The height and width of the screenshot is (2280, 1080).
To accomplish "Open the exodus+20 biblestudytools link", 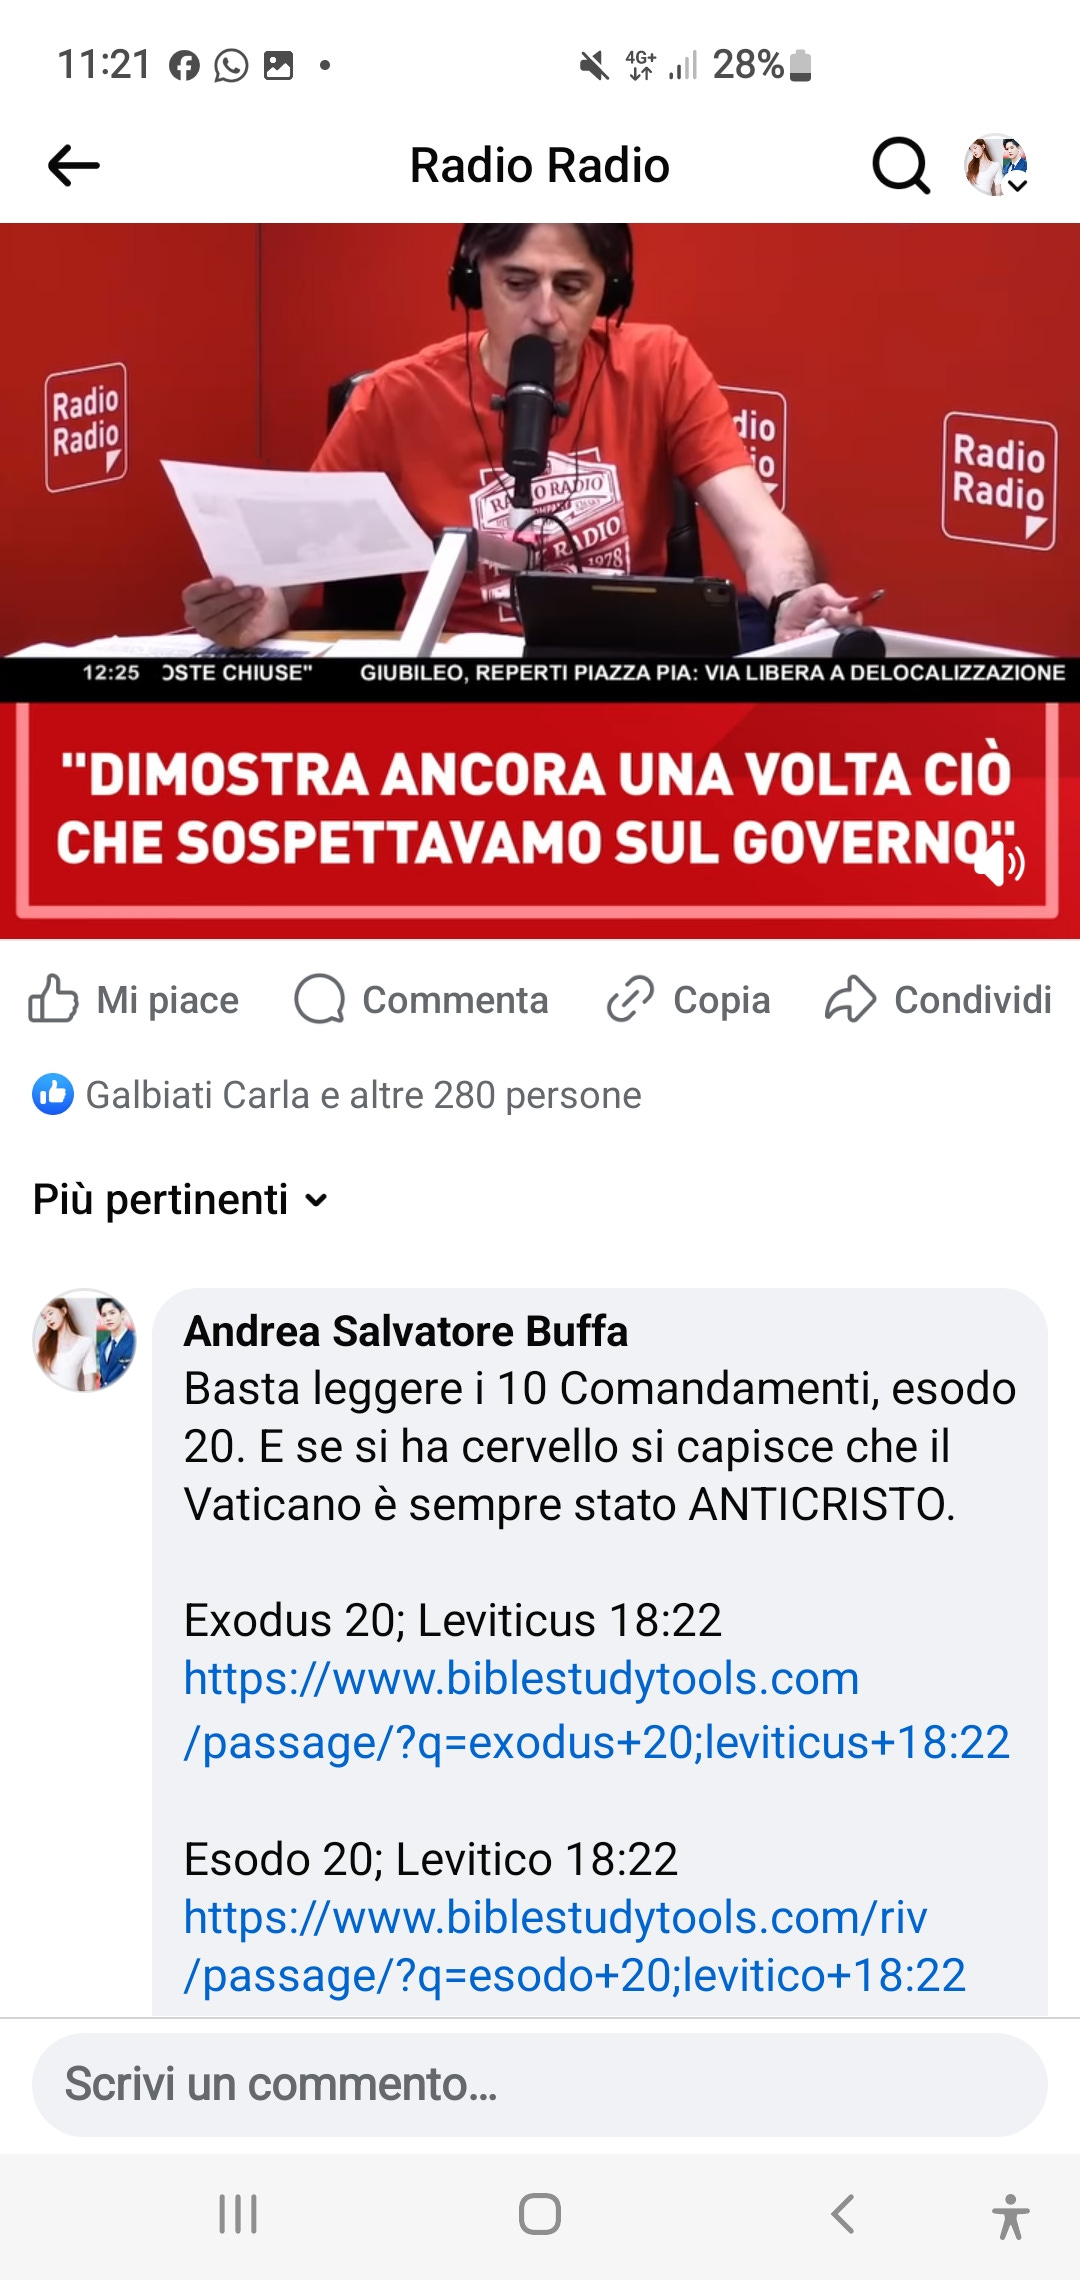I will (x=597, y=1710).
